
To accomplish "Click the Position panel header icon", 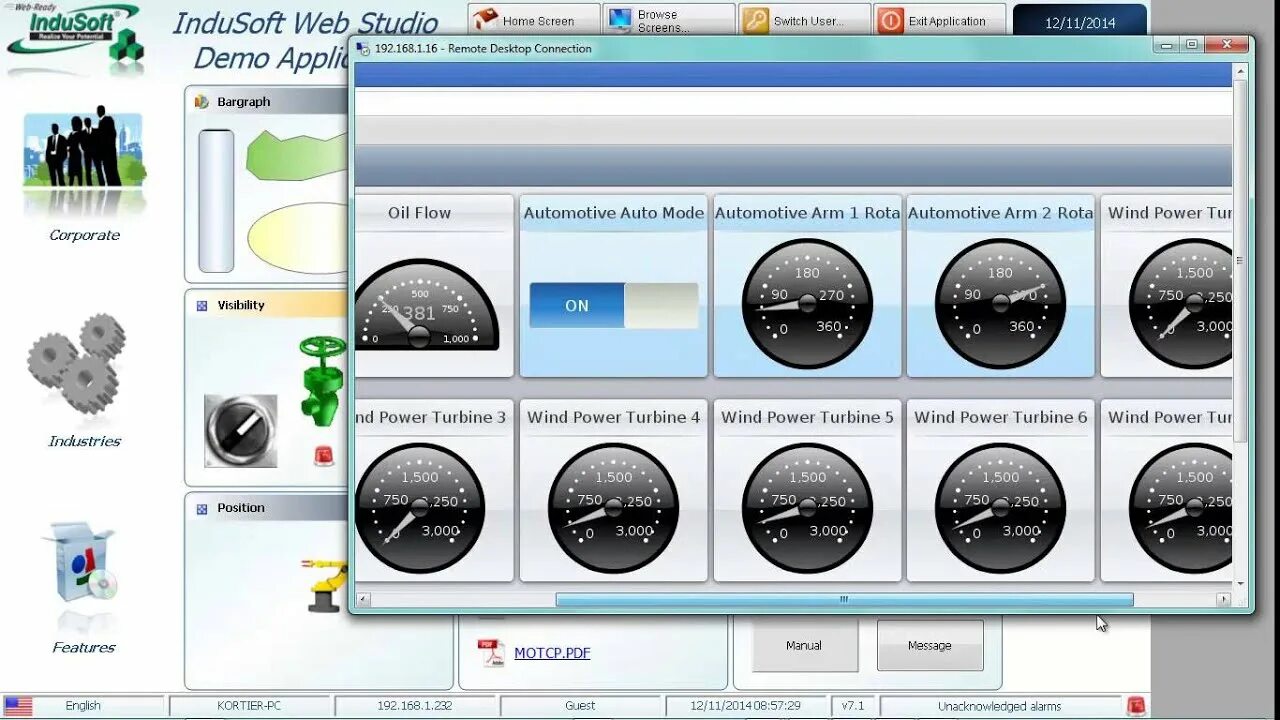I will pos(201,508).
